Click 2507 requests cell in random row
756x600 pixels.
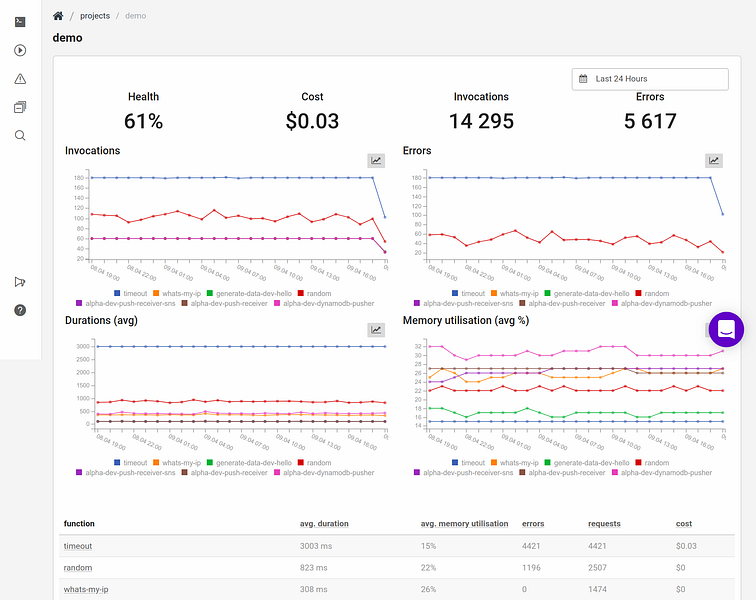[597, 568]
